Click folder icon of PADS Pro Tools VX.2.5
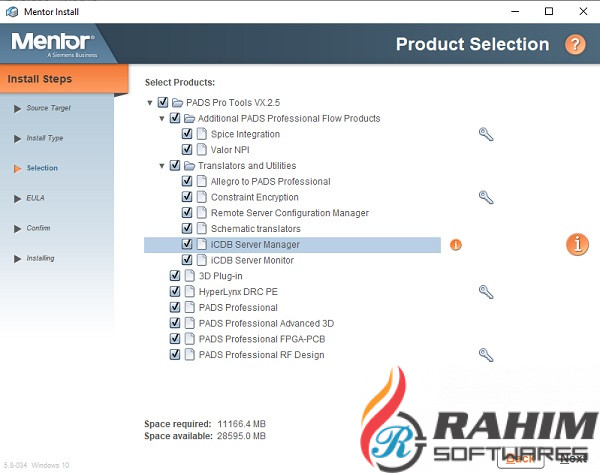Screen dimensions: 600x473 [x=177, y=103]
